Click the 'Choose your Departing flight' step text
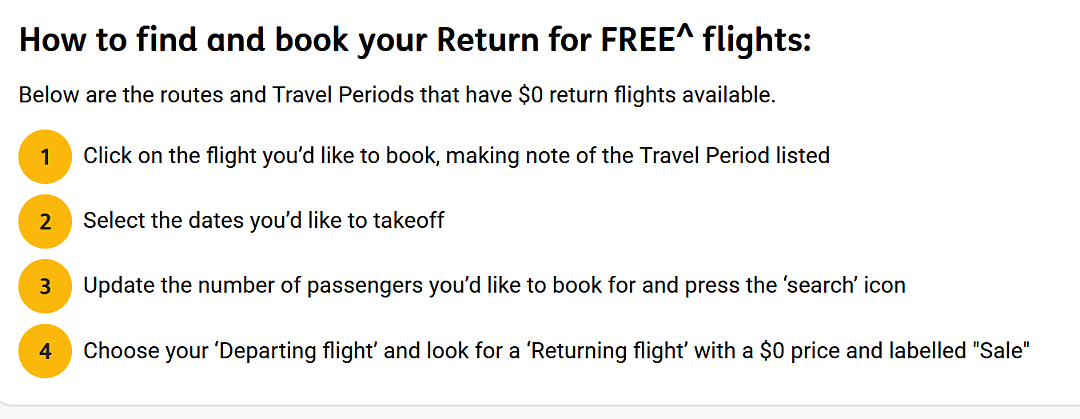 pyautogui.click(x=557, y=350)
